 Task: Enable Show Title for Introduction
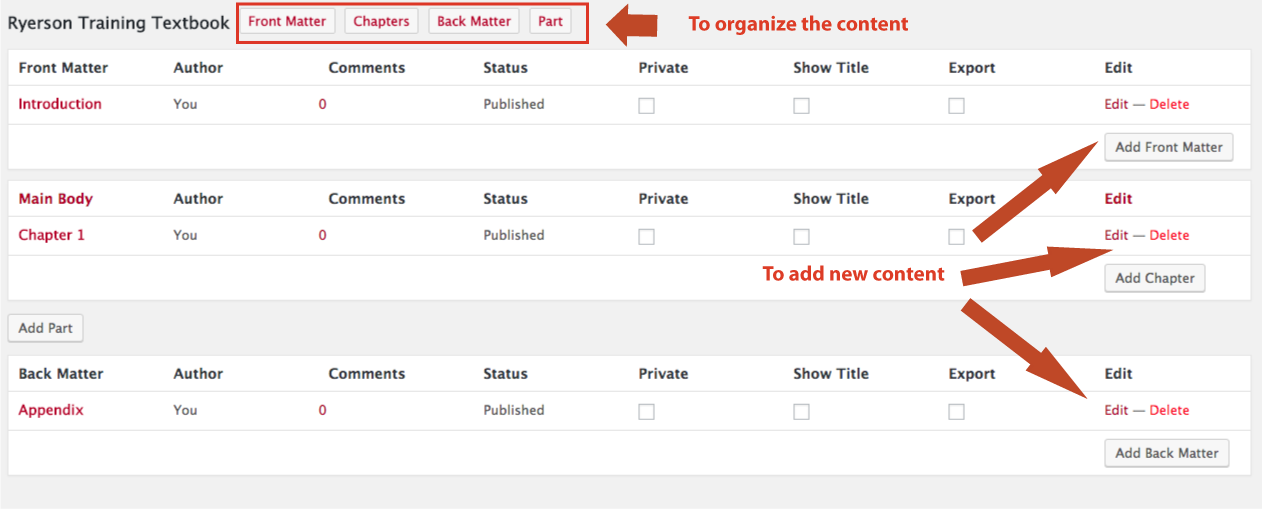point(801,106)
